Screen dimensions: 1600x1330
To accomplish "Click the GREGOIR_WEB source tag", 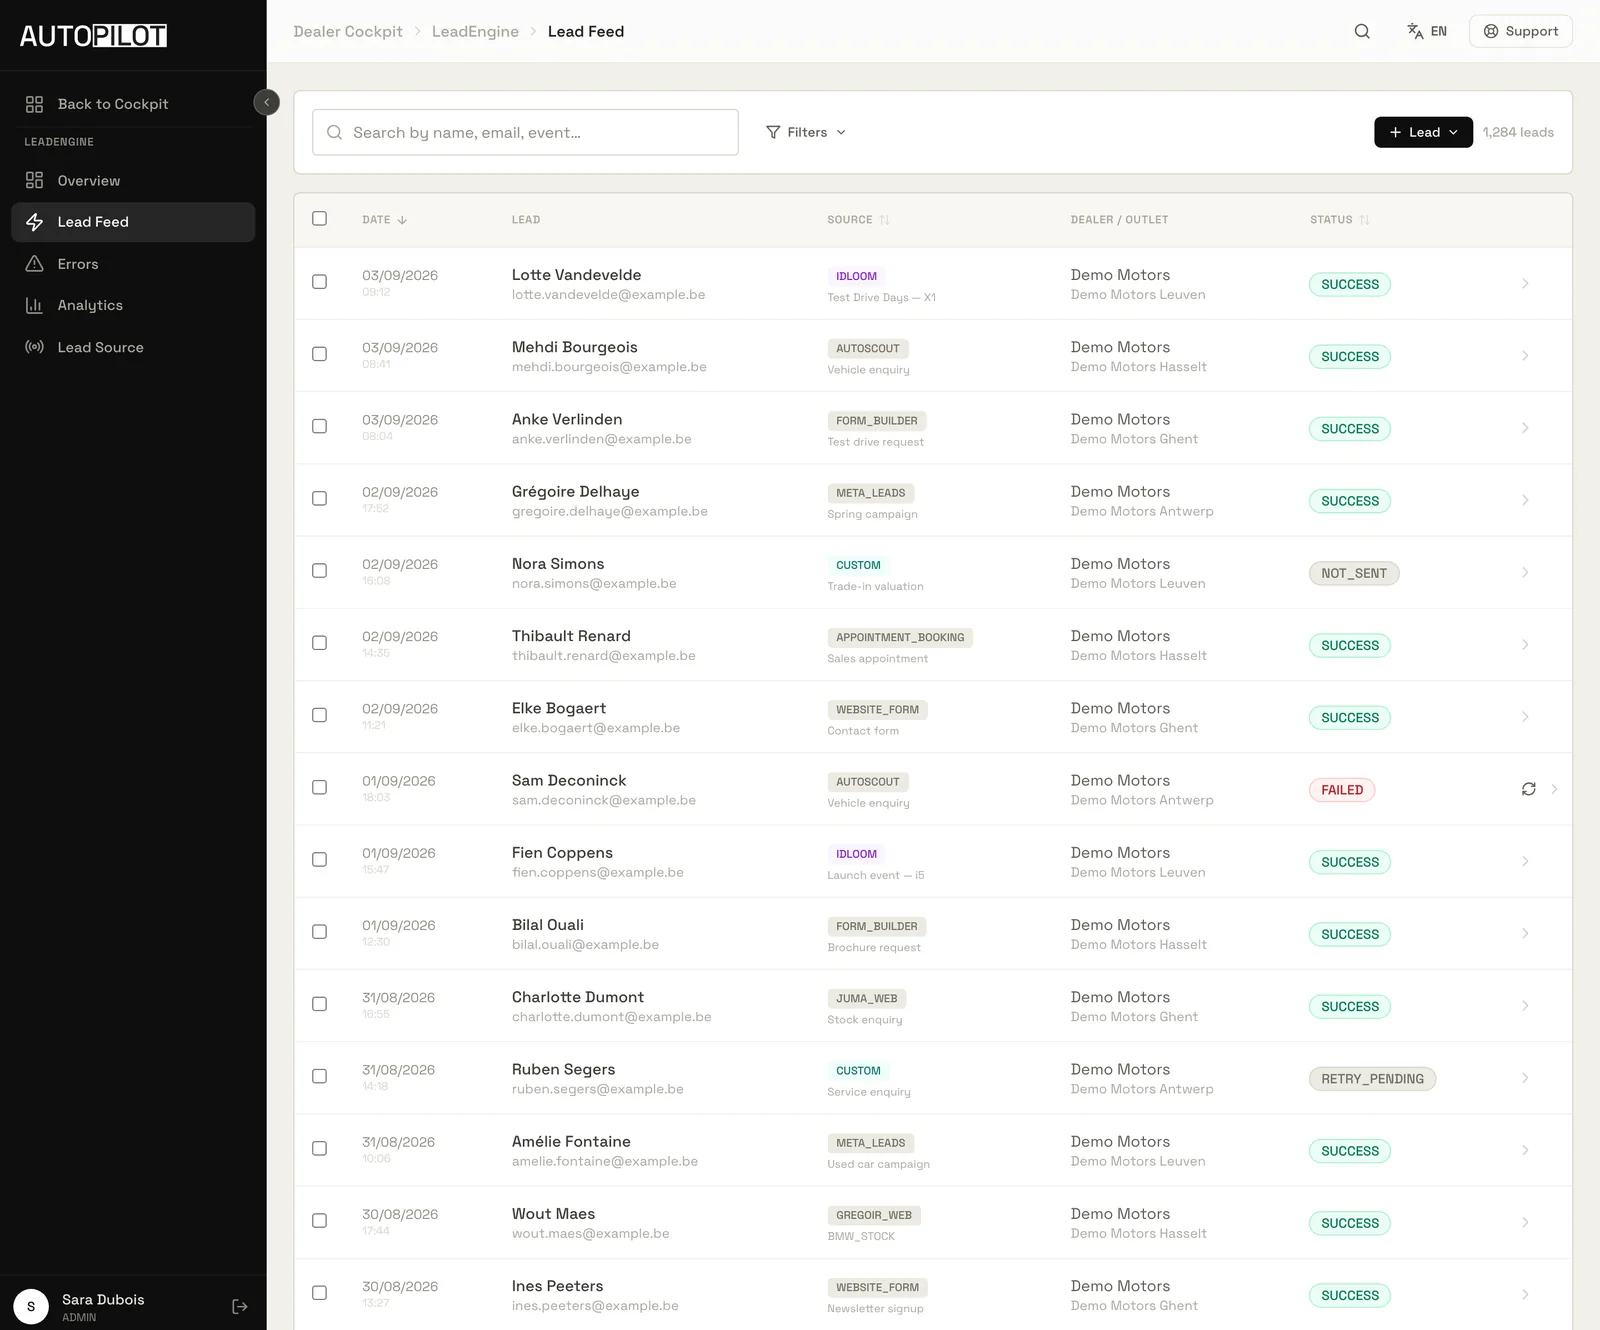I will pyautogui.click(x=874, y=1215).
